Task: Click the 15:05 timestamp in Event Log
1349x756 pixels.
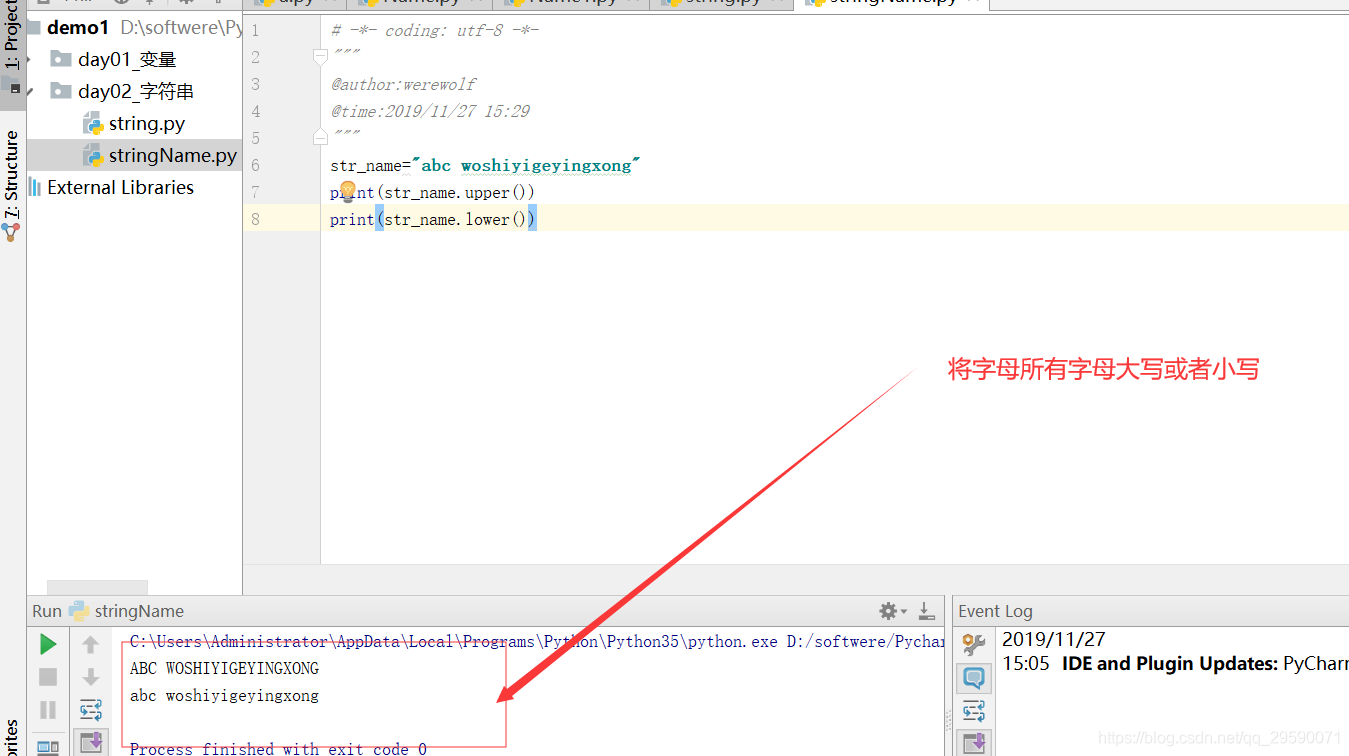Action: click(x=1026, y=663)
